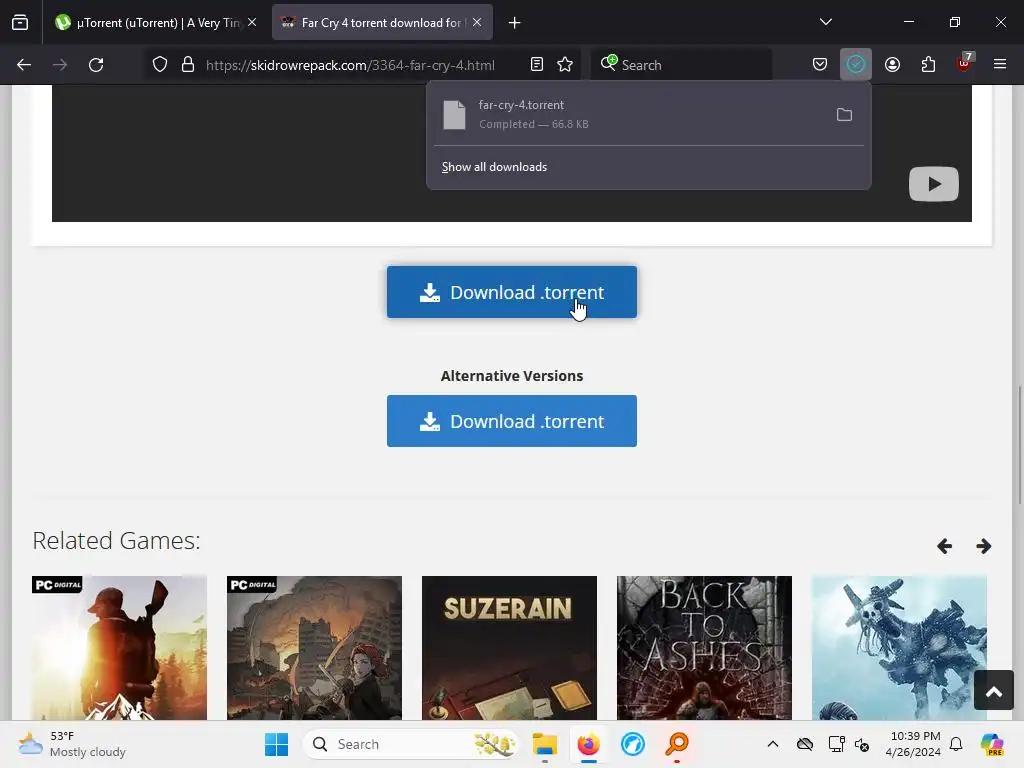Open the burning city red-haired girl thumbnail

tap(314, 648)
